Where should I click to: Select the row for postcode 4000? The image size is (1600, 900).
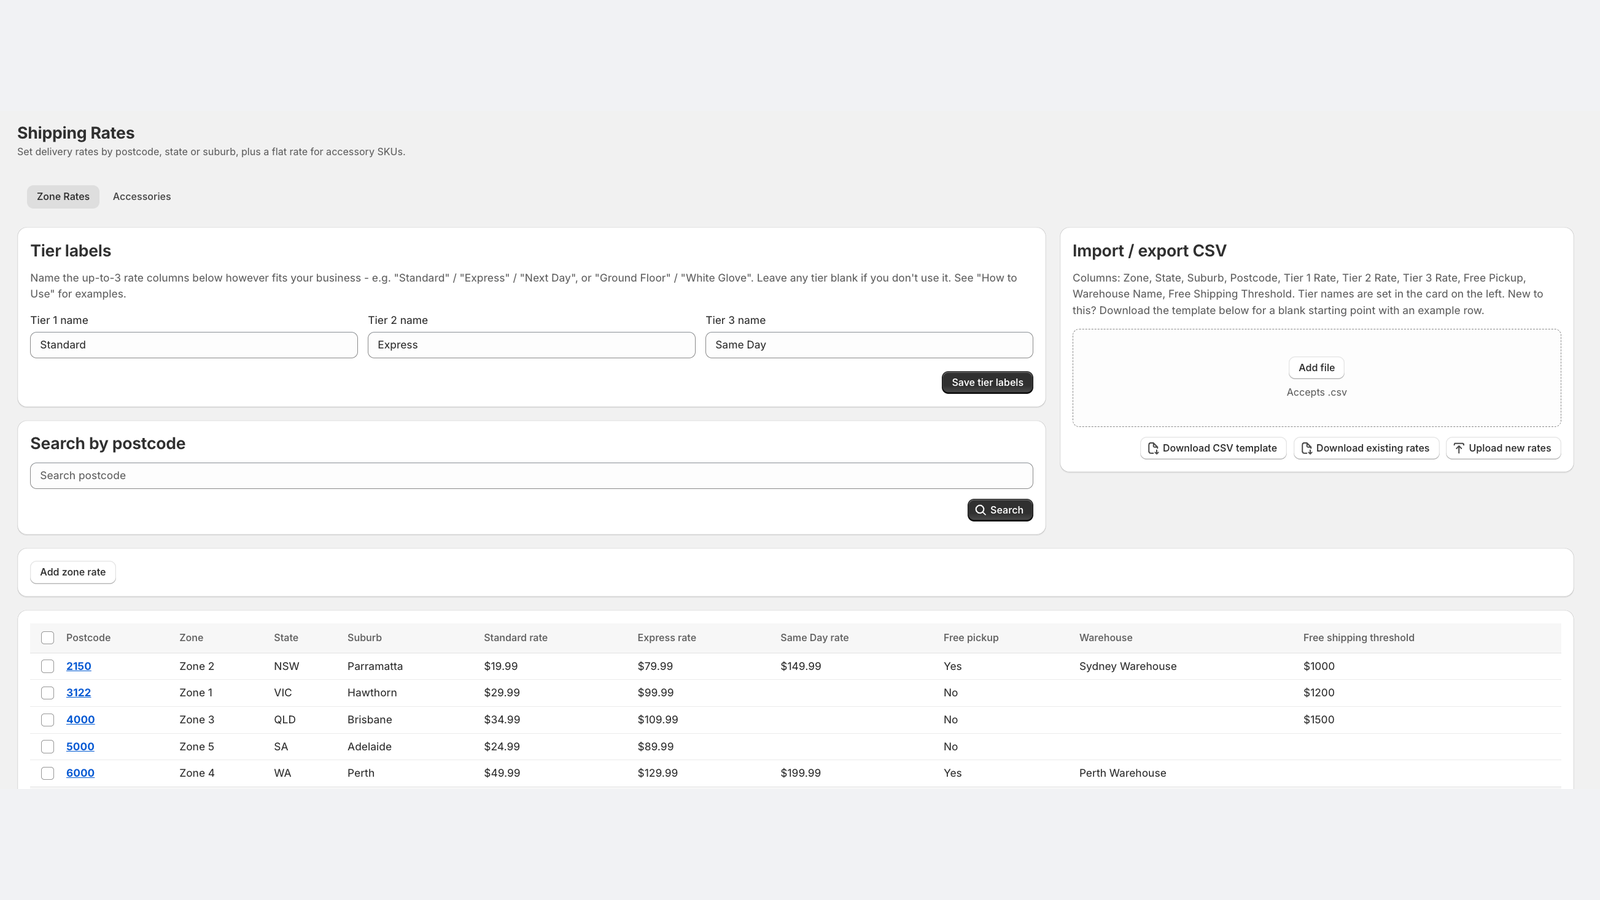(47, 720)
